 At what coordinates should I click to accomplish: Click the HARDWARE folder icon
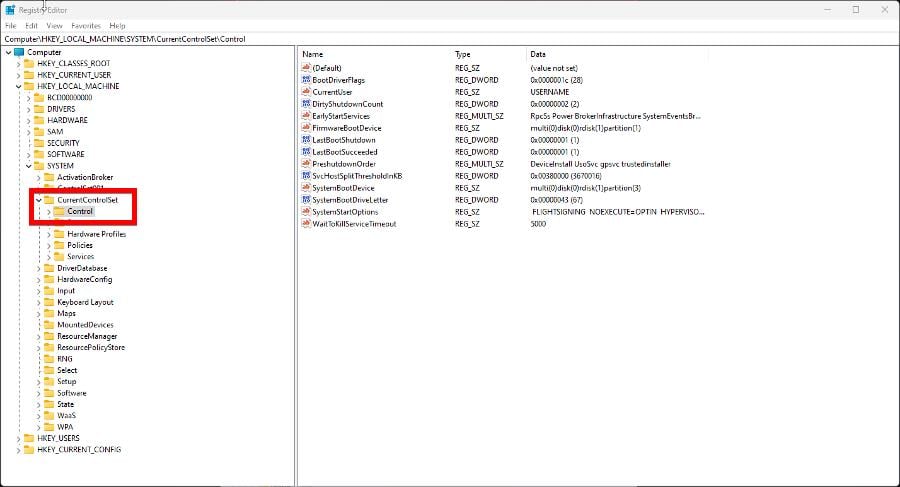pyautogui.click(x=39, y=120)
